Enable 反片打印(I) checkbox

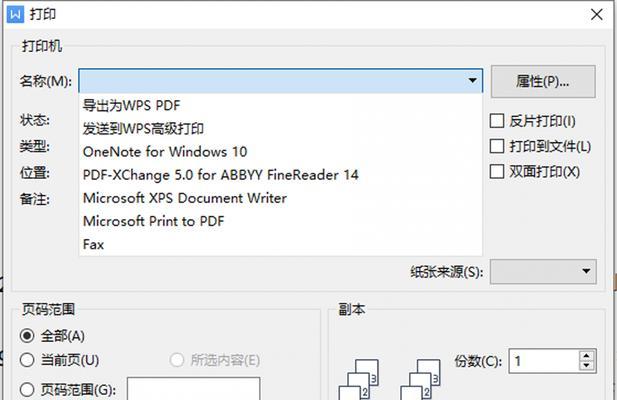[497, 121]
